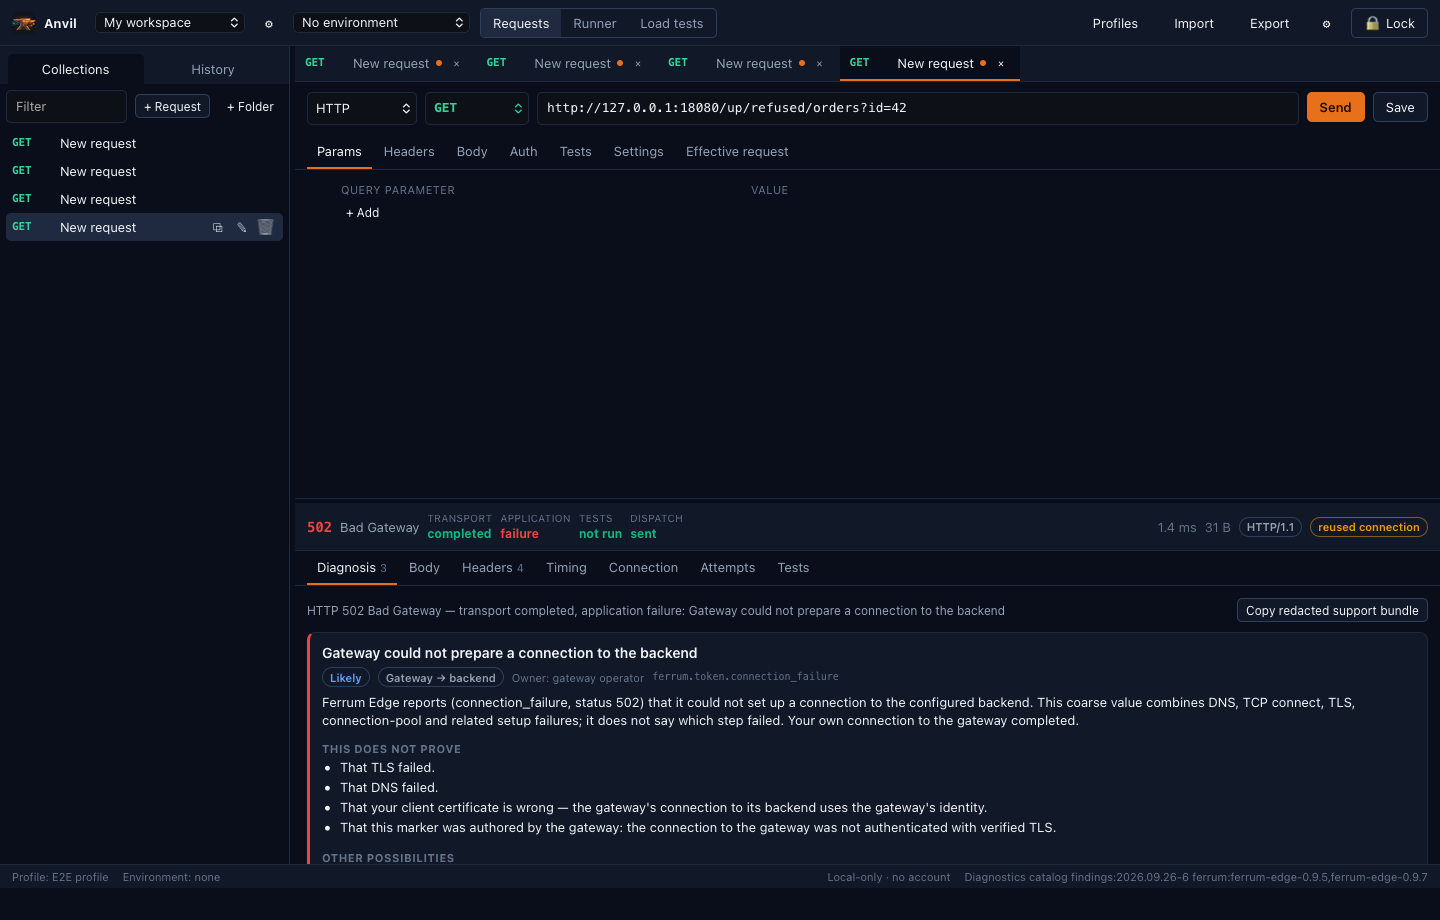Image resolution: width=1440 pixels, height=920 pixels.
Task: Open Profiles in the top bar
Action: click(1115, 23)
